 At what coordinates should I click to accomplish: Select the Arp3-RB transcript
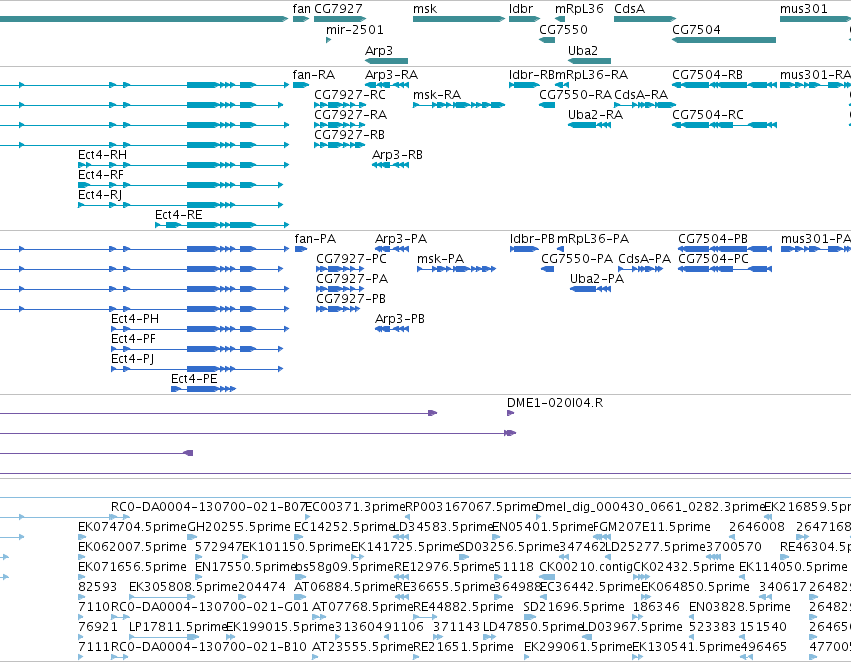click(390, 165)
